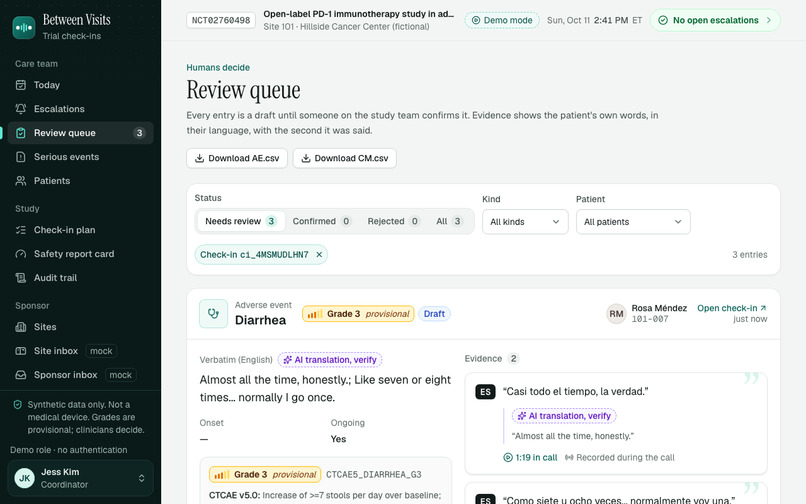The height and width of the screenshot is (504, 806).
Task: Click the Review queue clipboard icon
Action: [x=21, y=133]
